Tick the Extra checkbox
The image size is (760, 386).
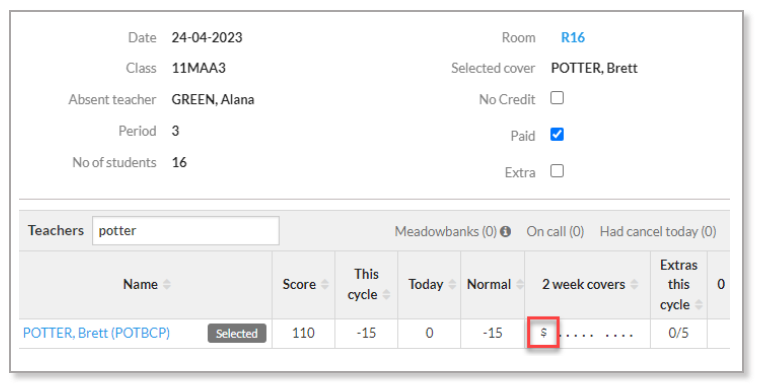(x=557, y=171)
